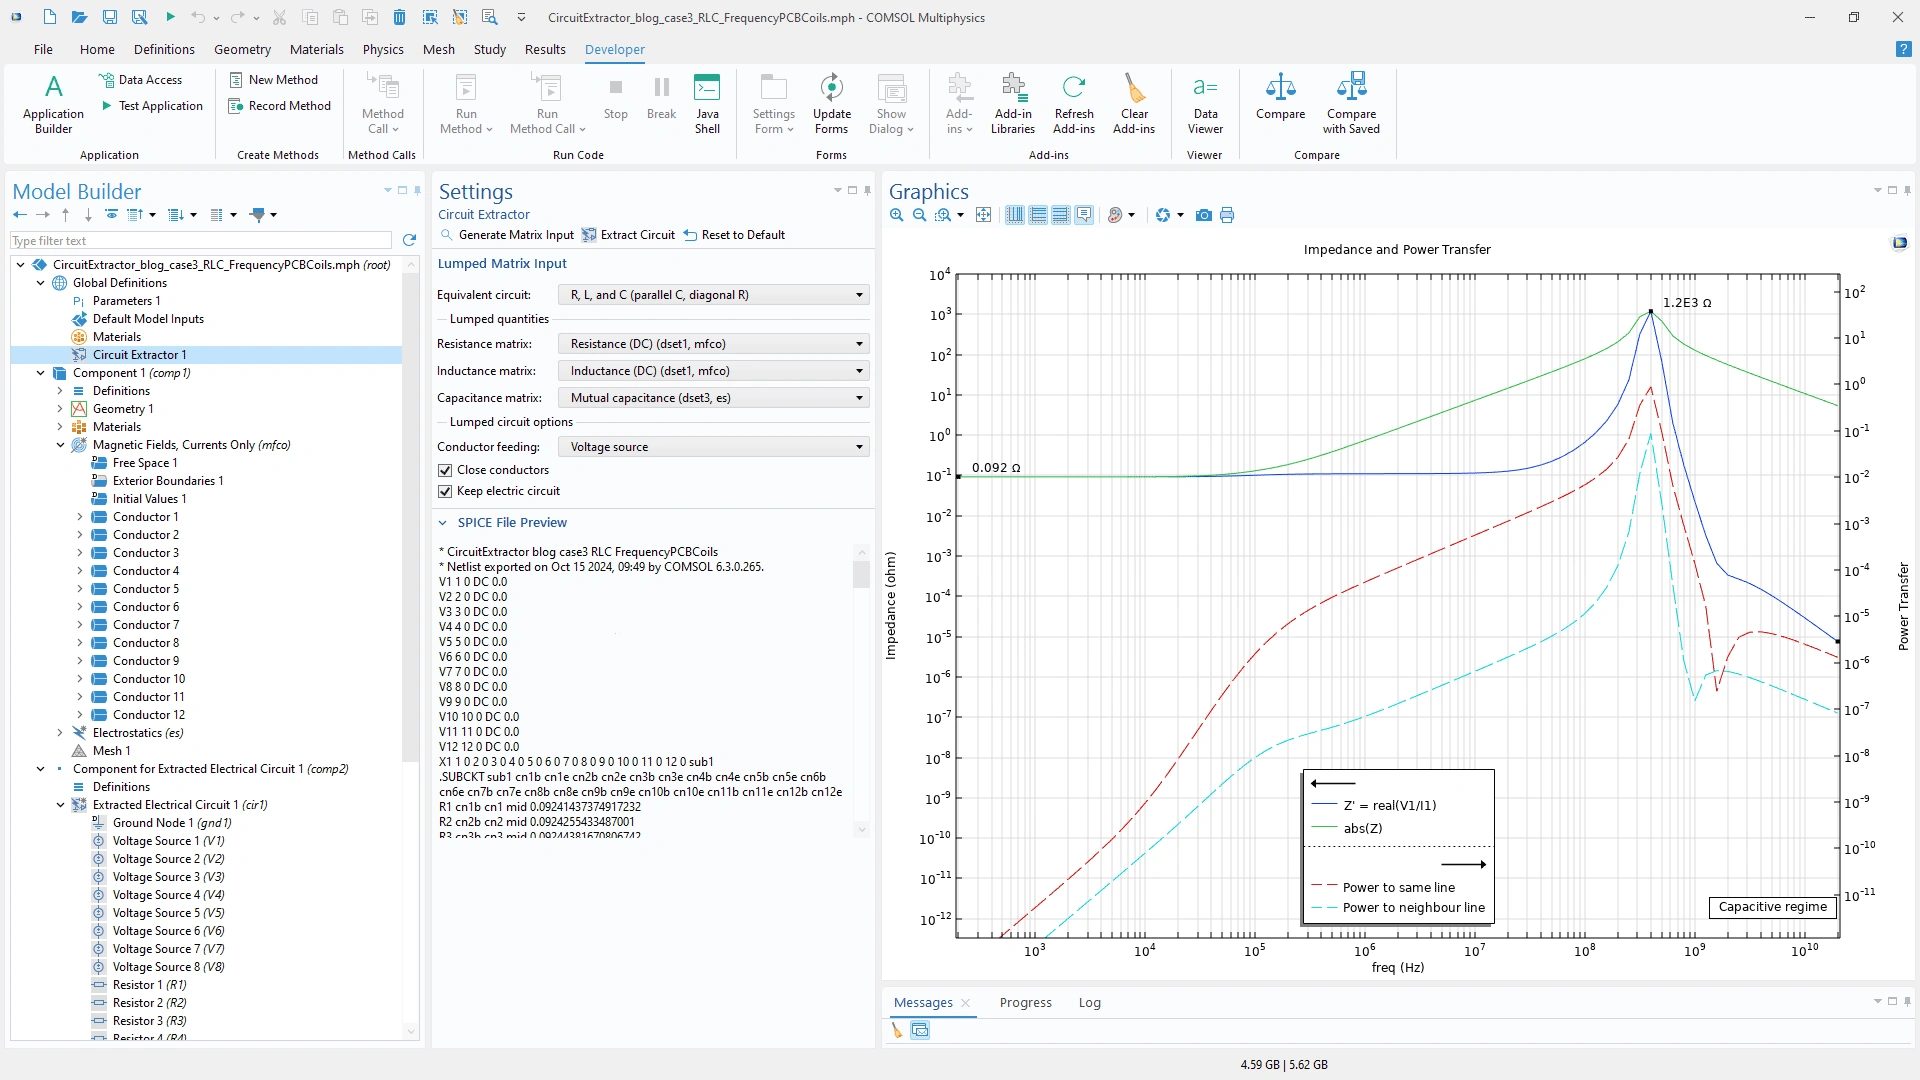This screenshot has width=1920, height=1080.
Task: Zoom in on the Graphics plot
Action: pos(897,215)
